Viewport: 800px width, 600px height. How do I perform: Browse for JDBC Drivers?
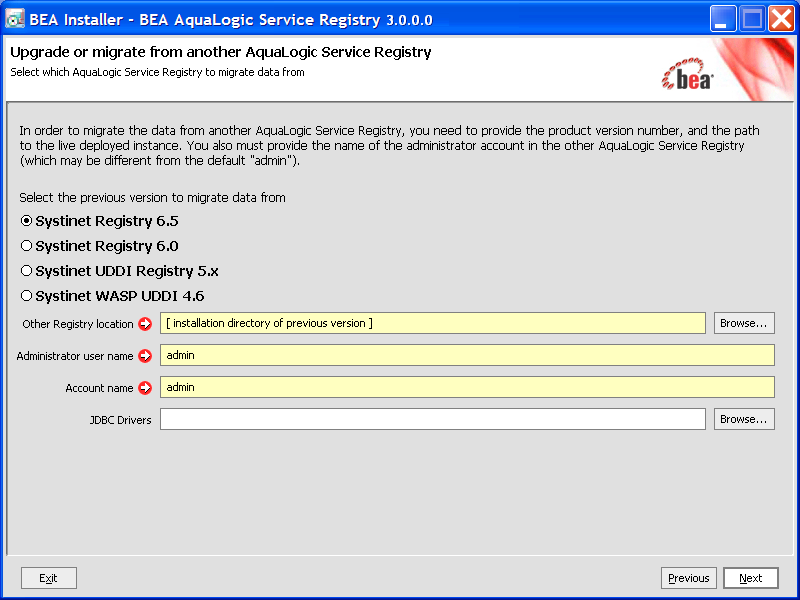tap(744, 419)
